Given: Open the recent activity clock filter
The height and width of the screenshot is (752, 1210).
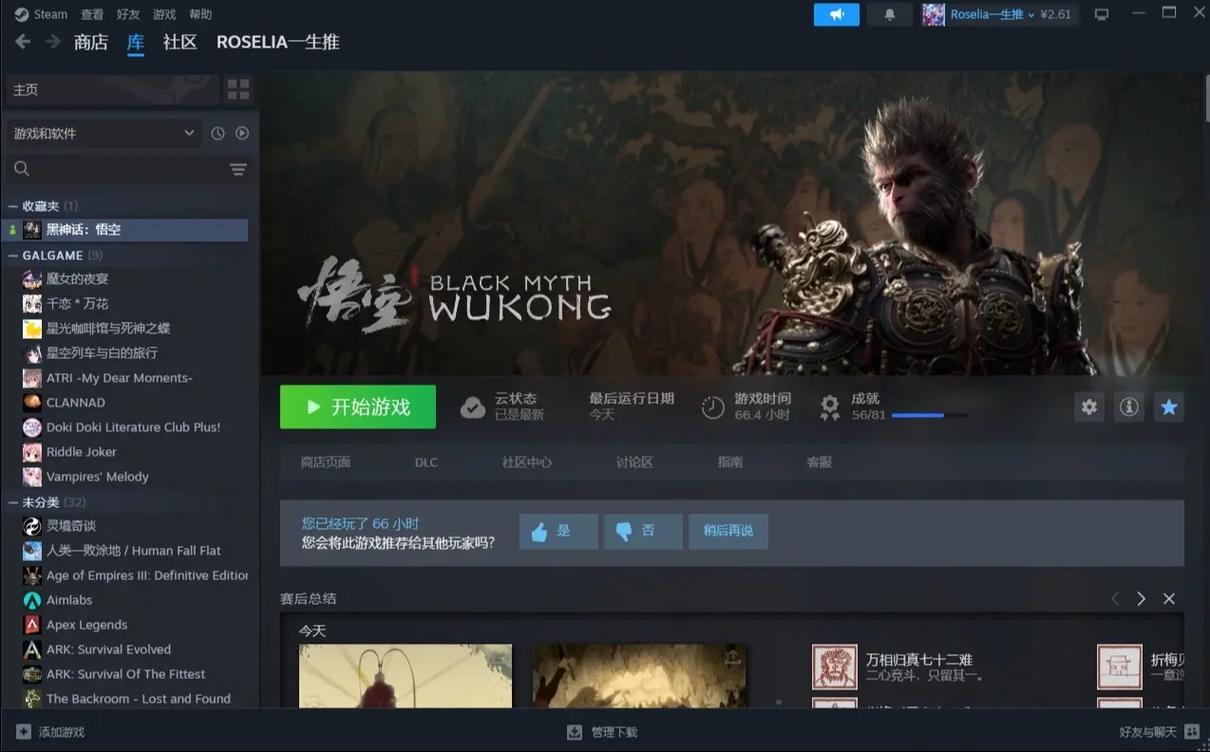Looking at the screenshot, I should [218, 133].
